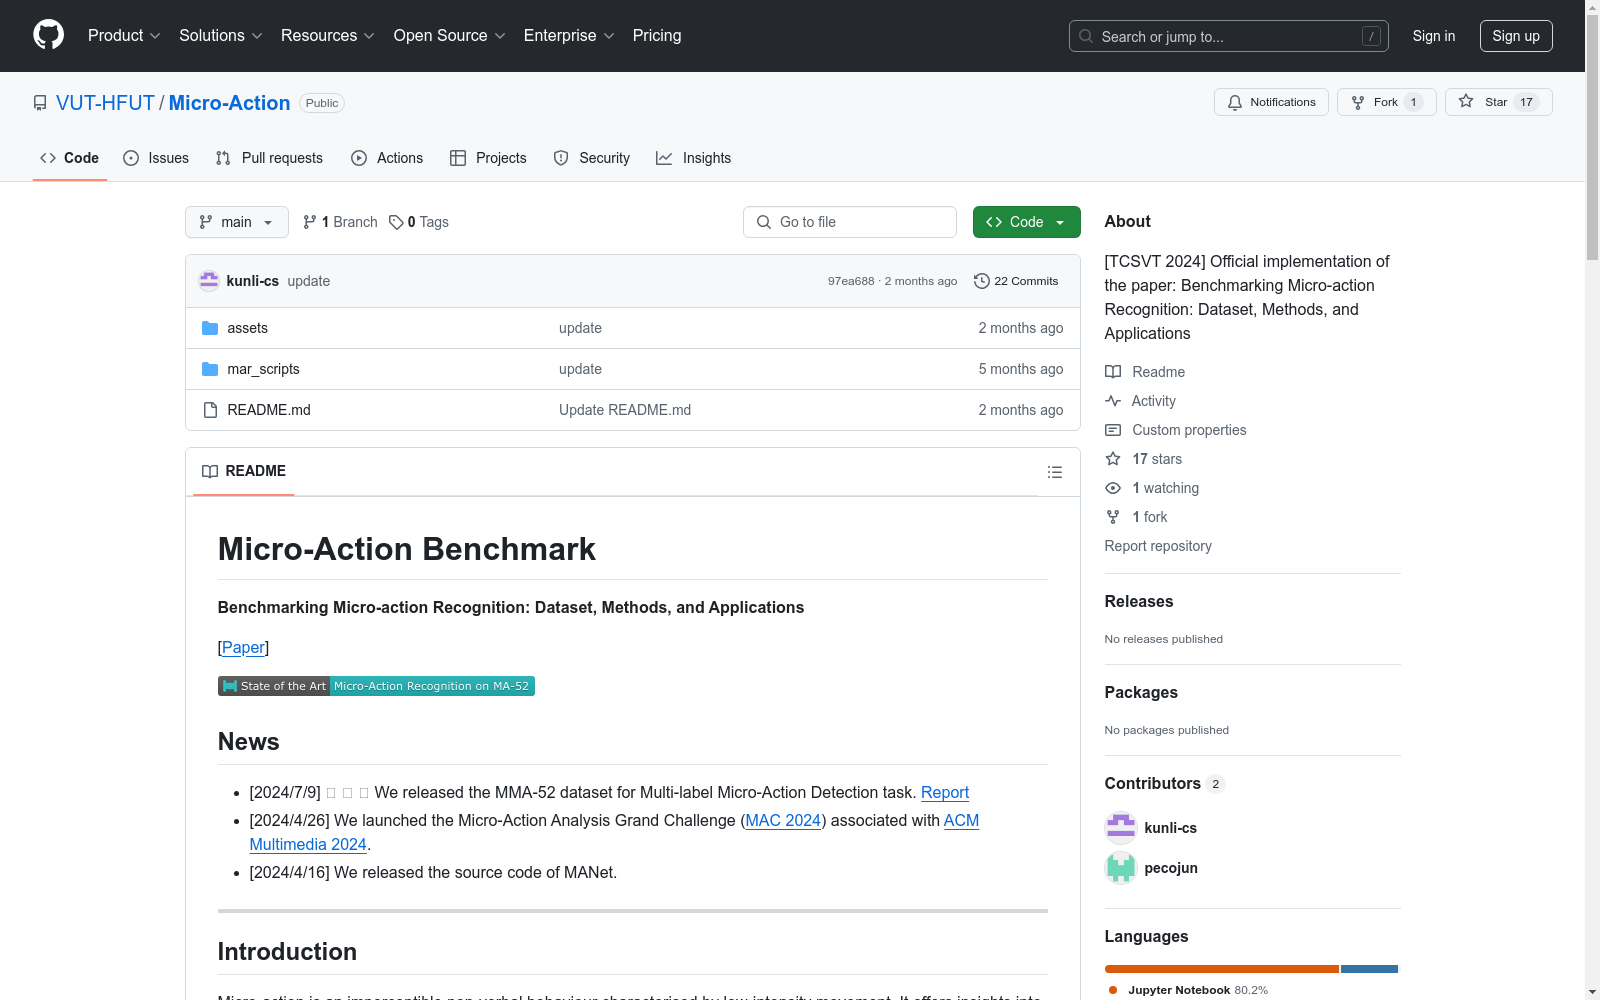Open the VUT-HFUT organization link
Viewport: 1600px width, 1000px height.
coord(105,103)
